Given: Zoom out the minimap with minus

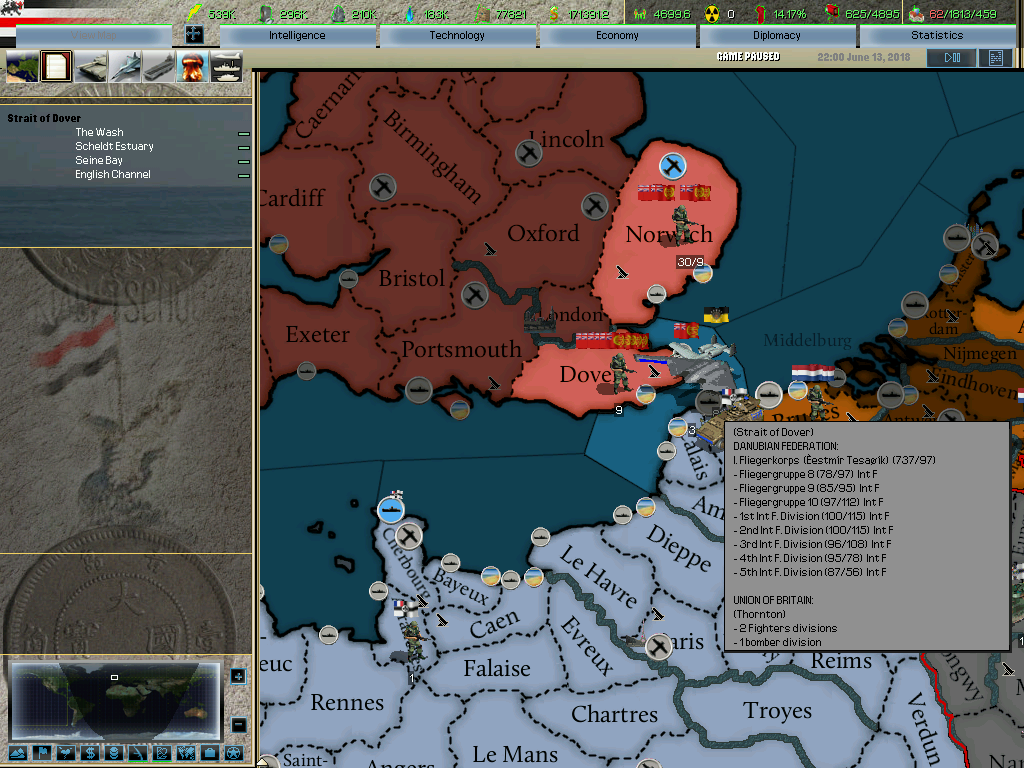Looking at the screenshot, I should coord(237,724).
